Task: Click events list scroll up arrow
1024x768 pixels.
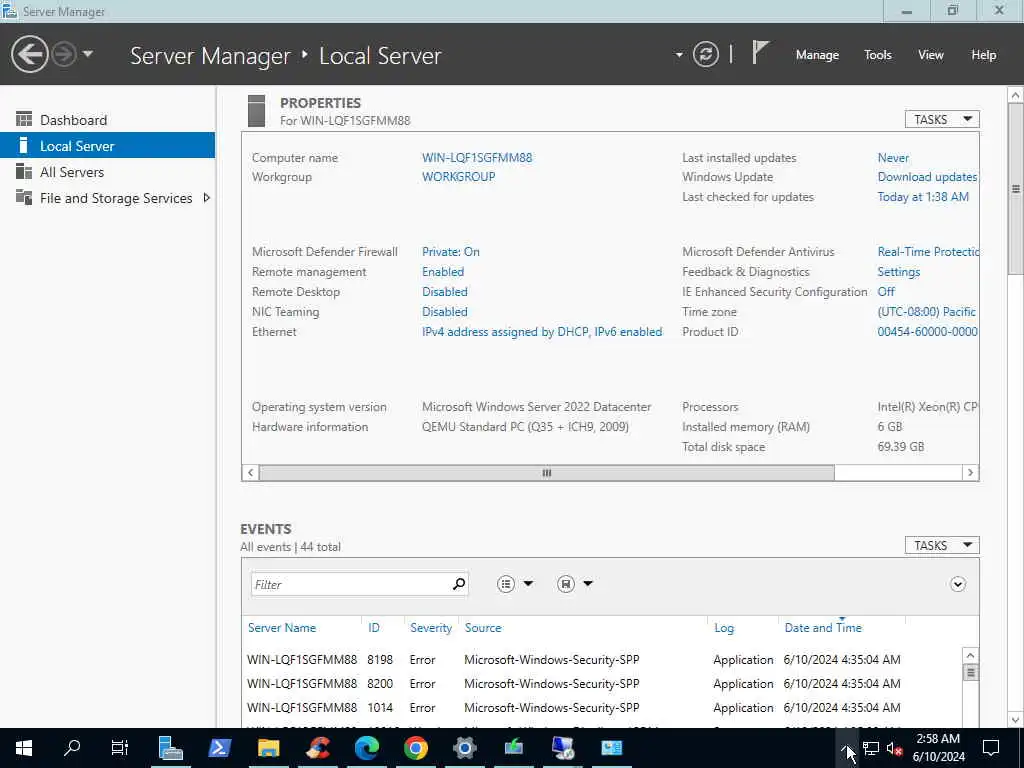Action: pos(970,656)
